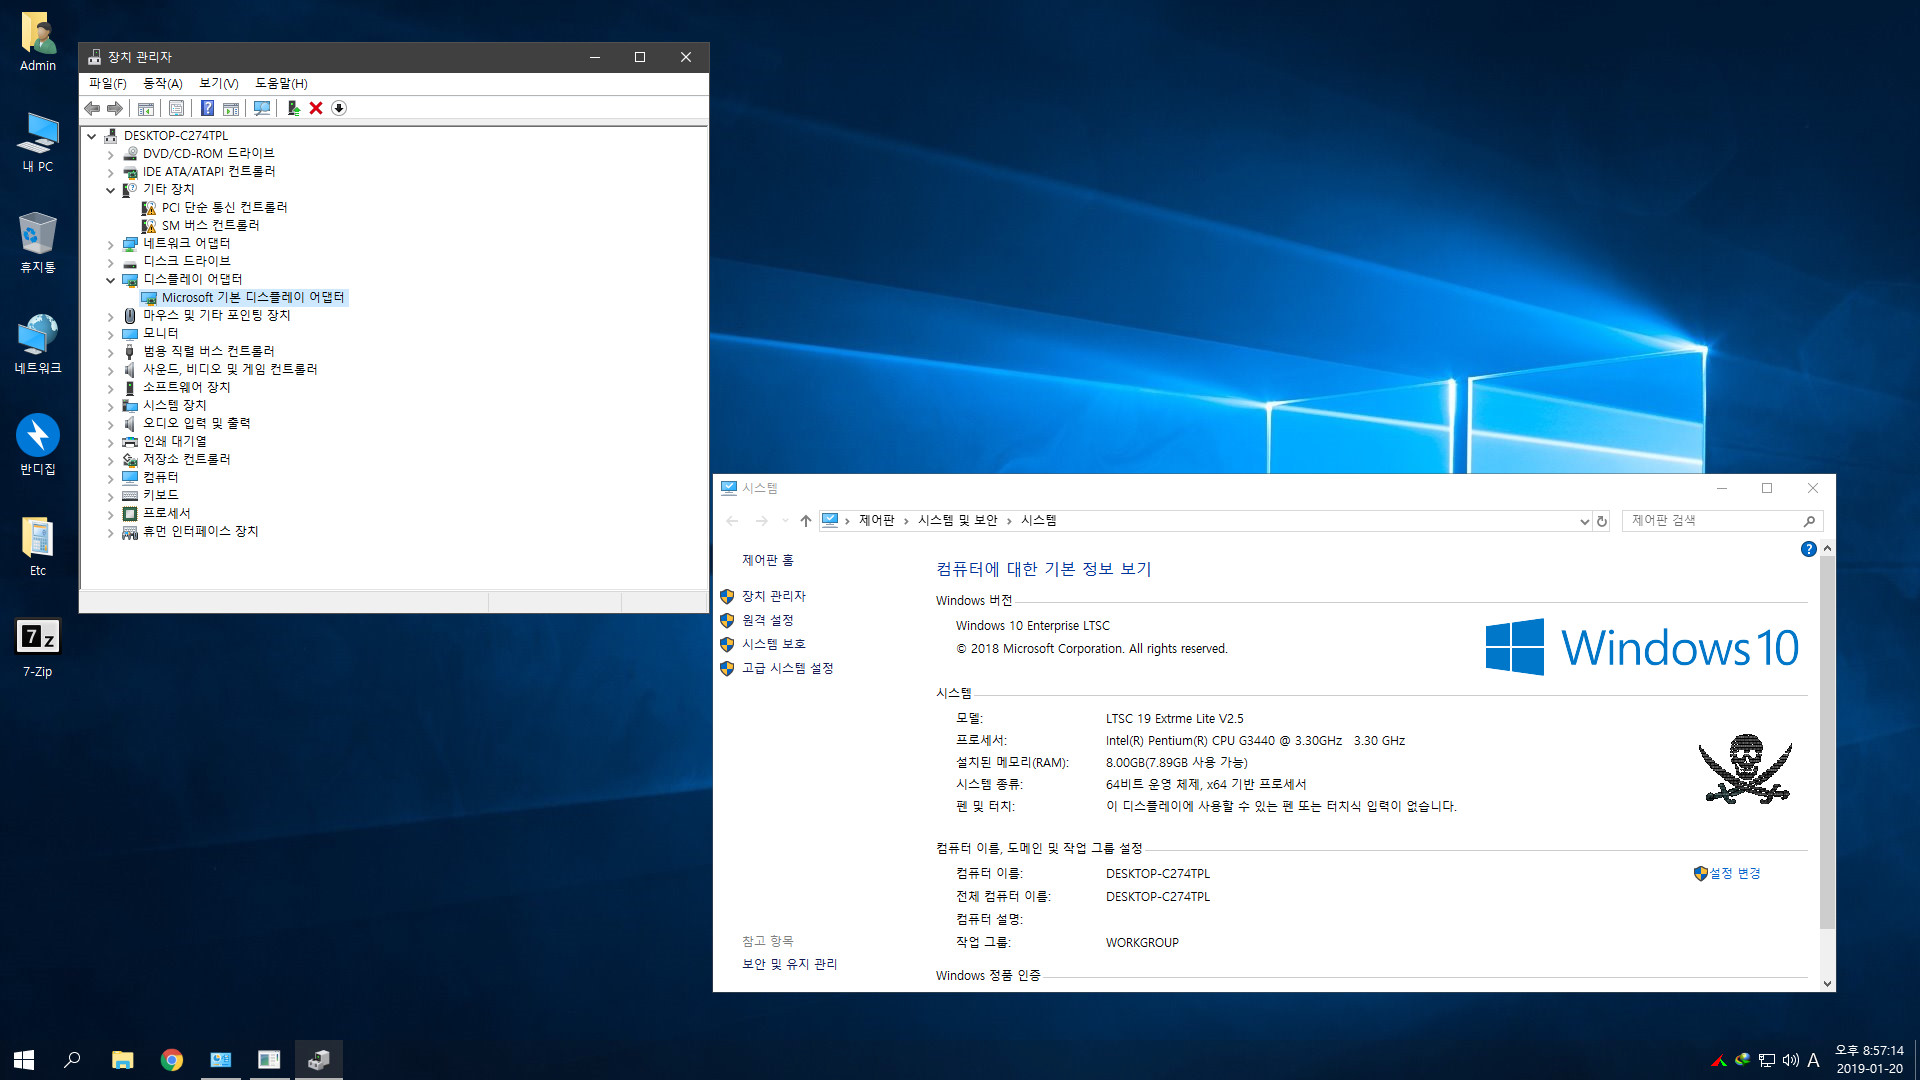Click 시스템 보호 link in System sidebar

pyautogui.click(x=773, y=644)
